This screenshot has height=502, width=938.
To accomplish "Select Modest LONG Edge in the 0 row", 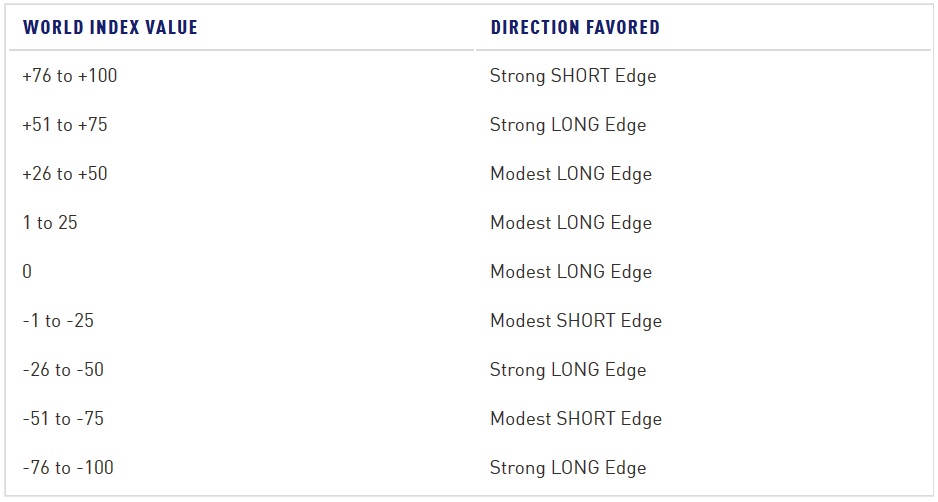I will (x=571, y=272).
